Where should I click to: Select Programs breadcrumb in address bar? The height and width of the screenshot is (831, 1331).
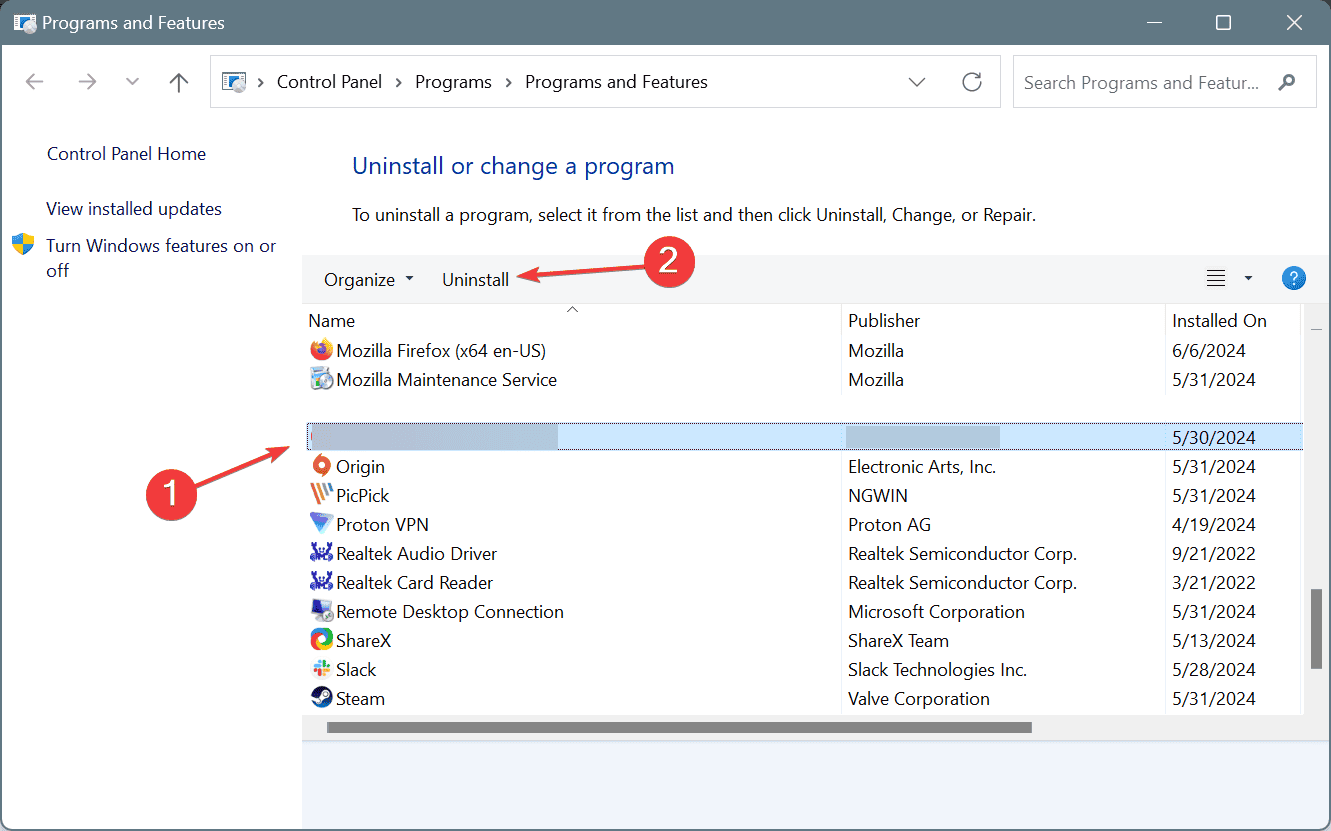[453, 82]
